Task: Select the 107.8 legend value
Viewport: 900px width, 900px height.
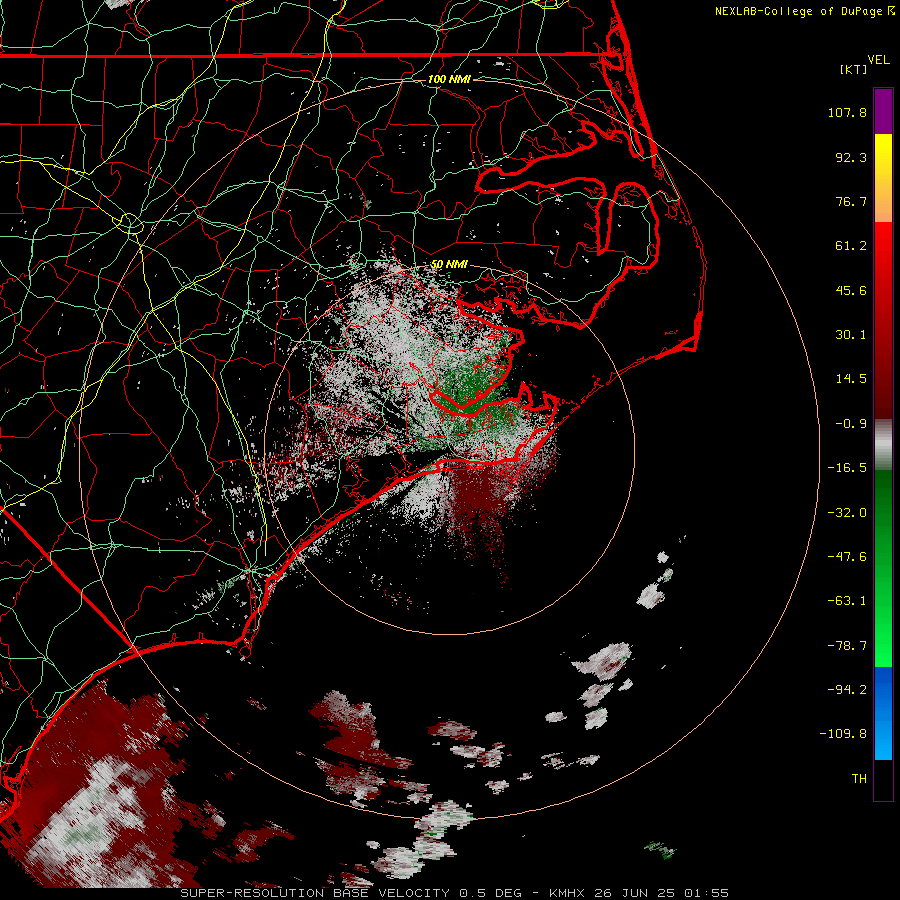Action: [x=847, y=112]
